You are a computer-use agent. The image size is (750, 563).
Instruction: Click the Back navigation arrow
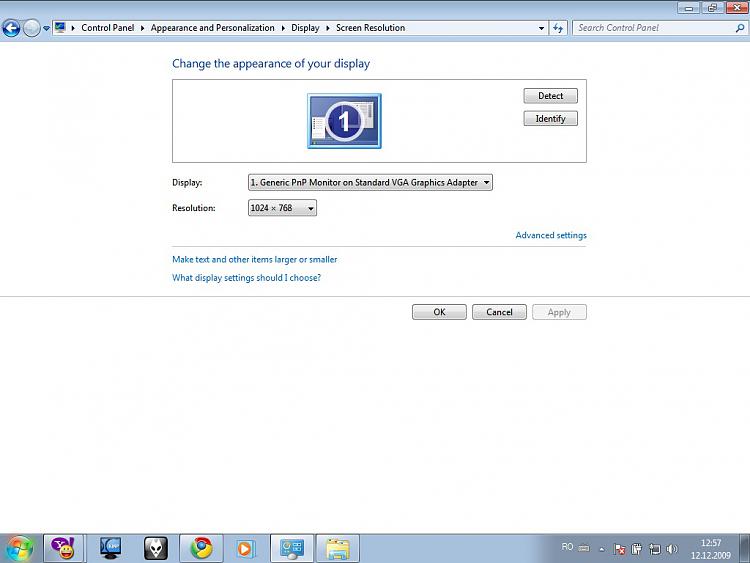coord(11,28)
